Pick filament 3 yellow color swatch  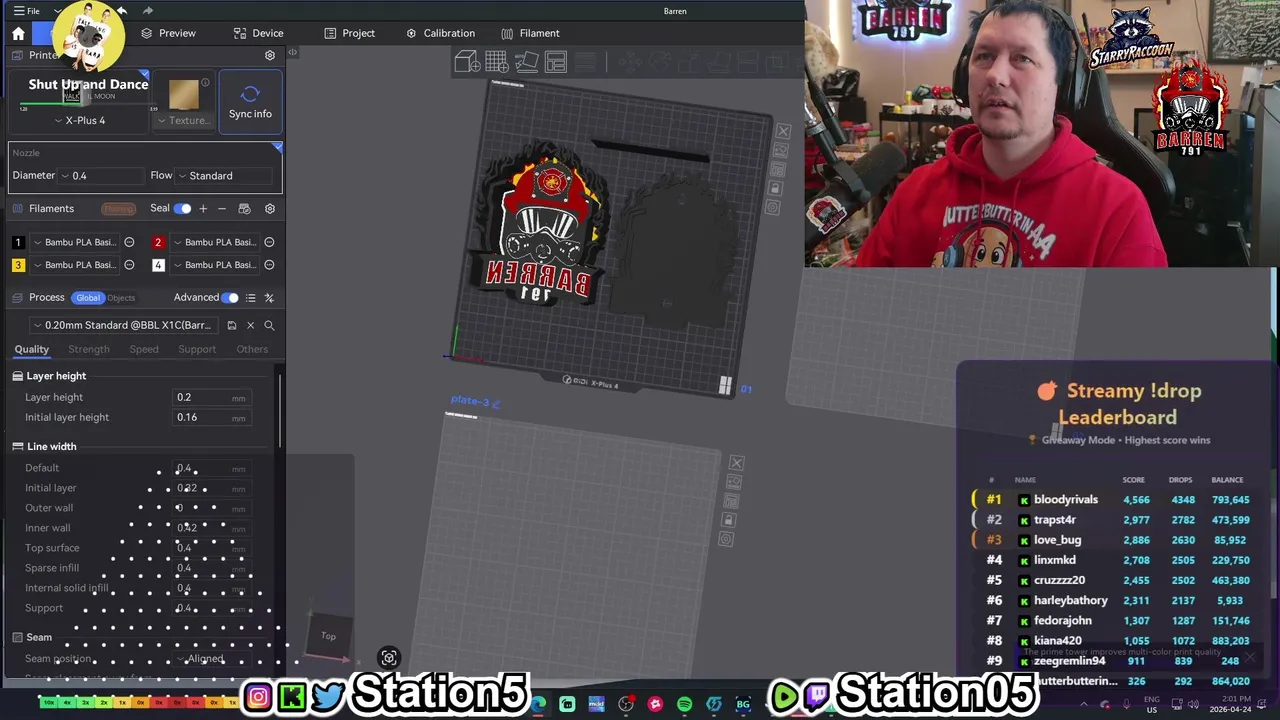tap(18, 265)
